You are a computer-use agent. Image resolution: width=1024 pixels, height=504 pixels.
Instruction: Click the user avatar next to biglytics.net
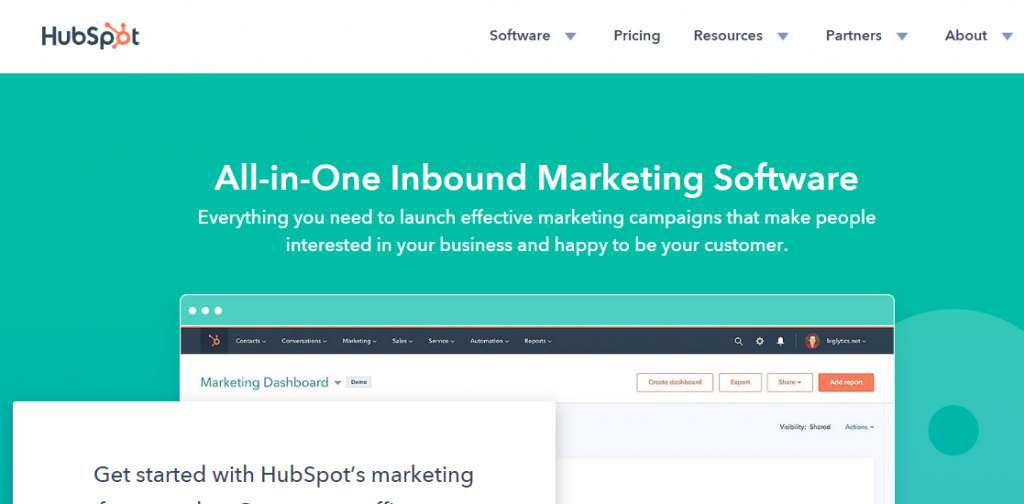812,341
